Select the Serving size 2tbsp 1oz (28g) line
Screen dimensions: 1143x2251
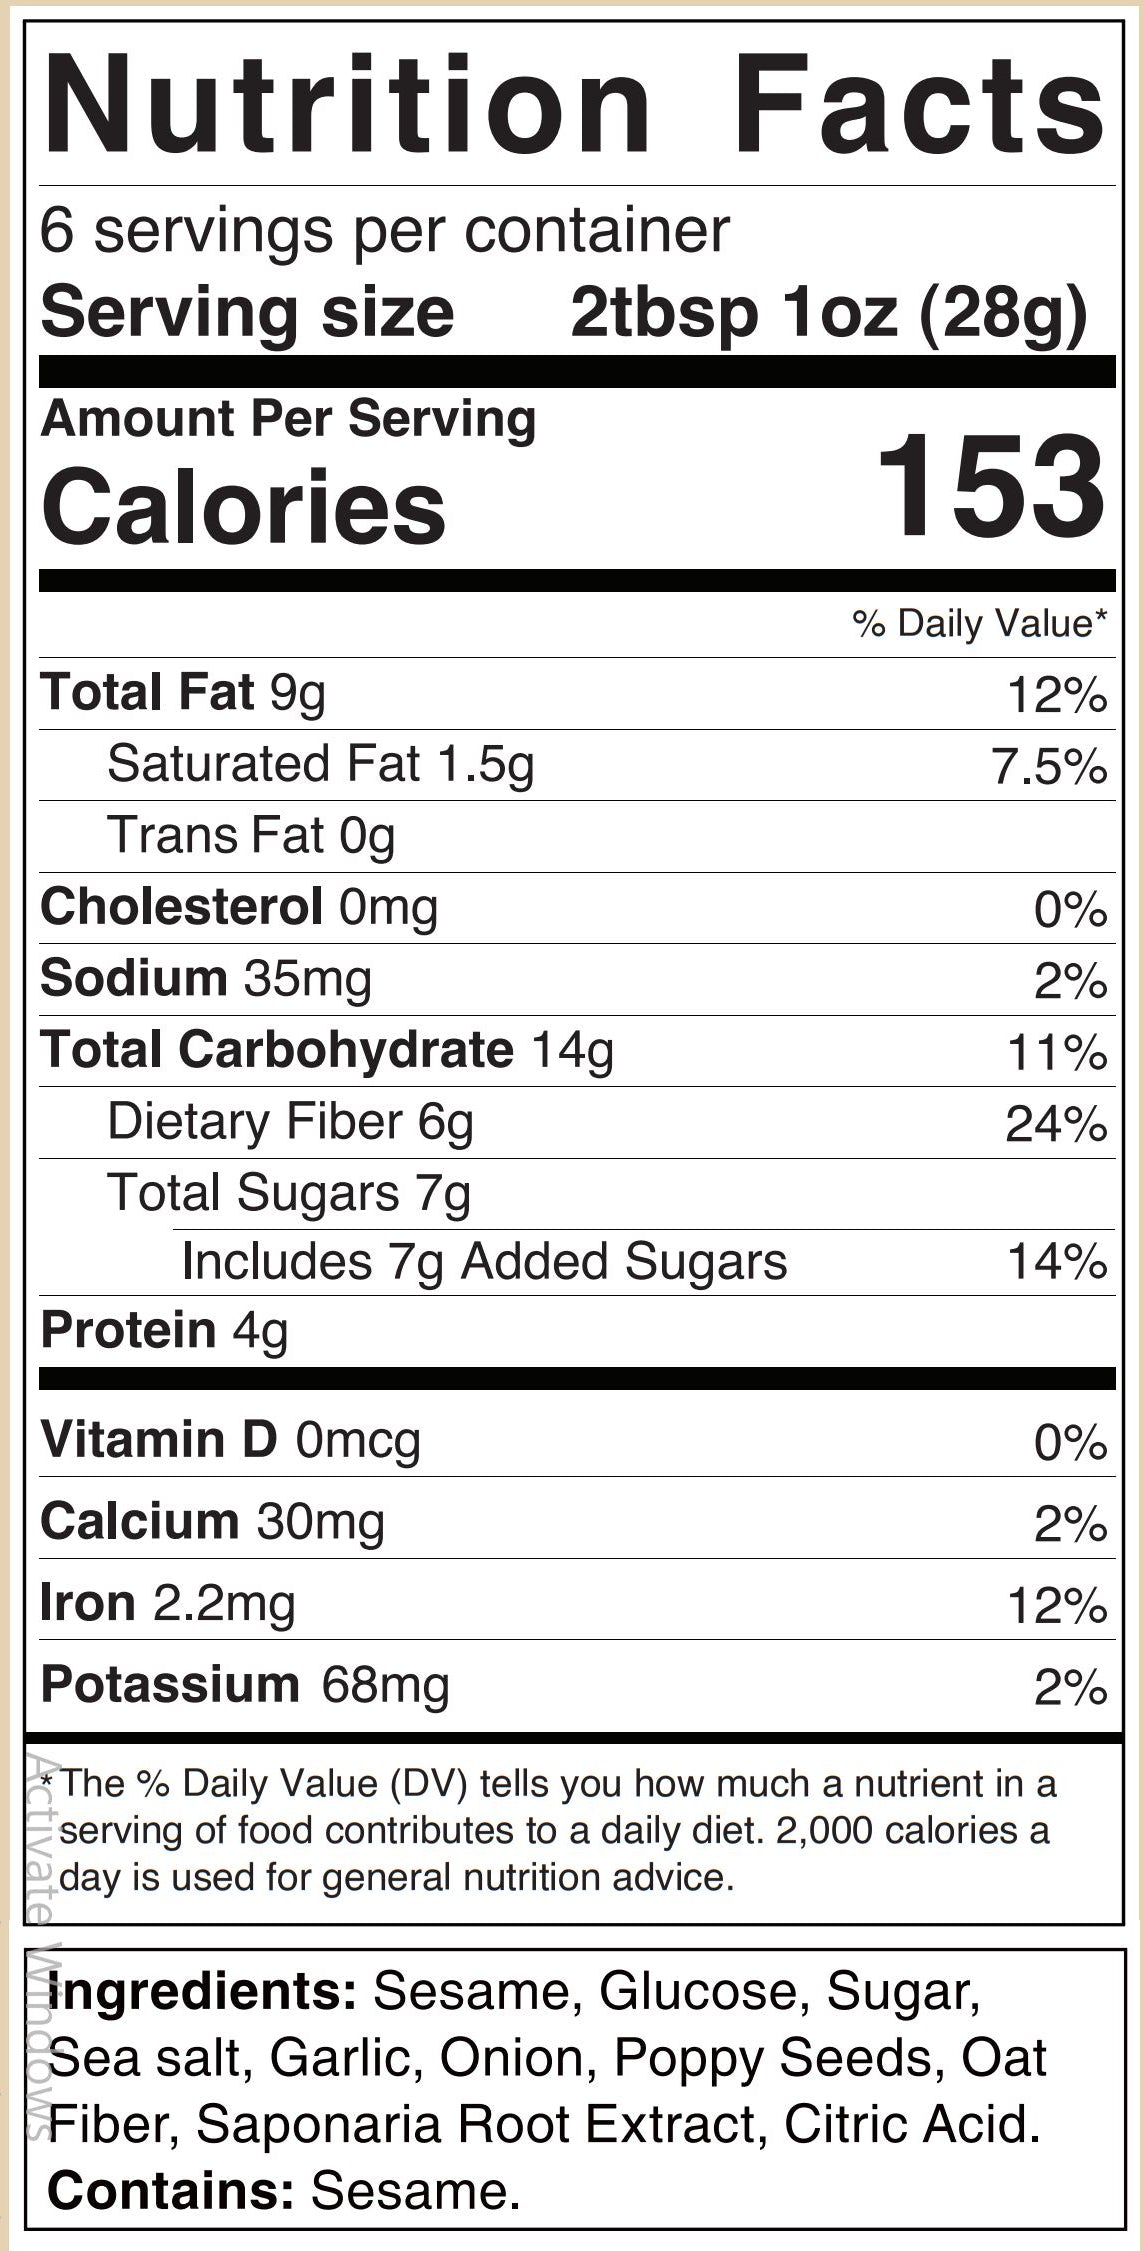[563, 313]
